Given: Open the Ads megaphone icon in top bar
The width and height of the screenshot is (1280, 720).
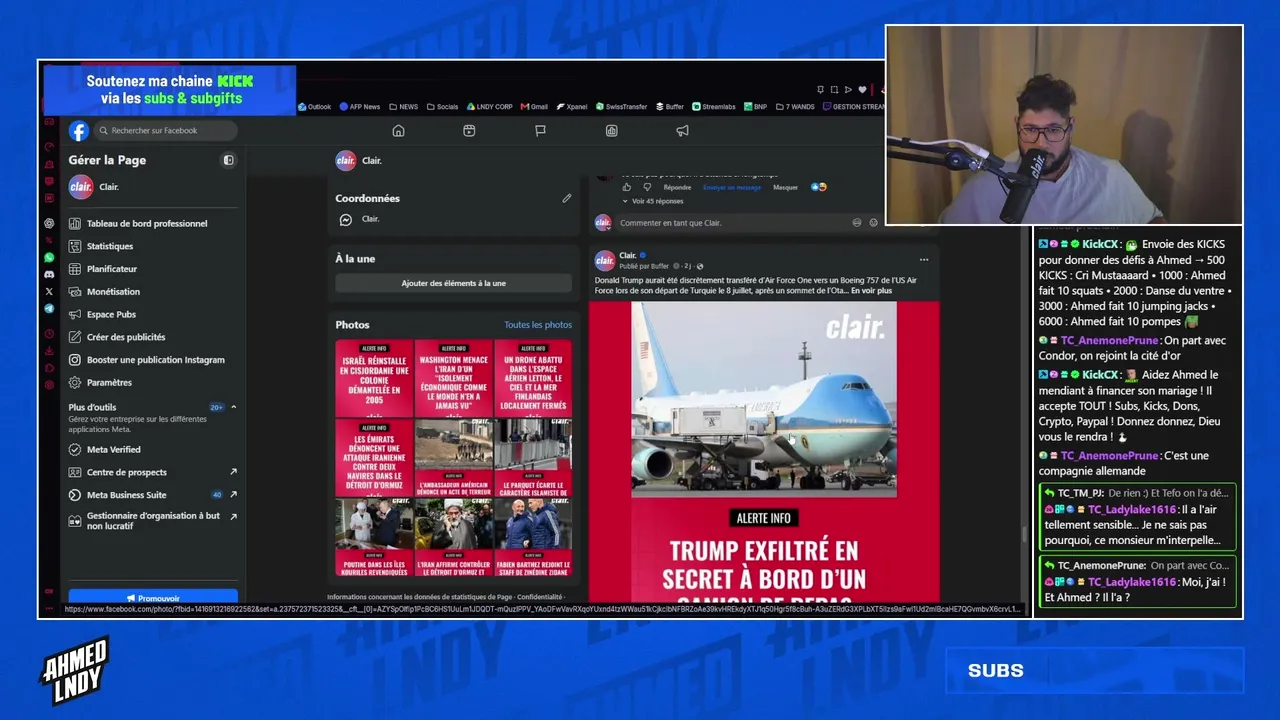Looking at the screenshot, I should click(682, 131).
